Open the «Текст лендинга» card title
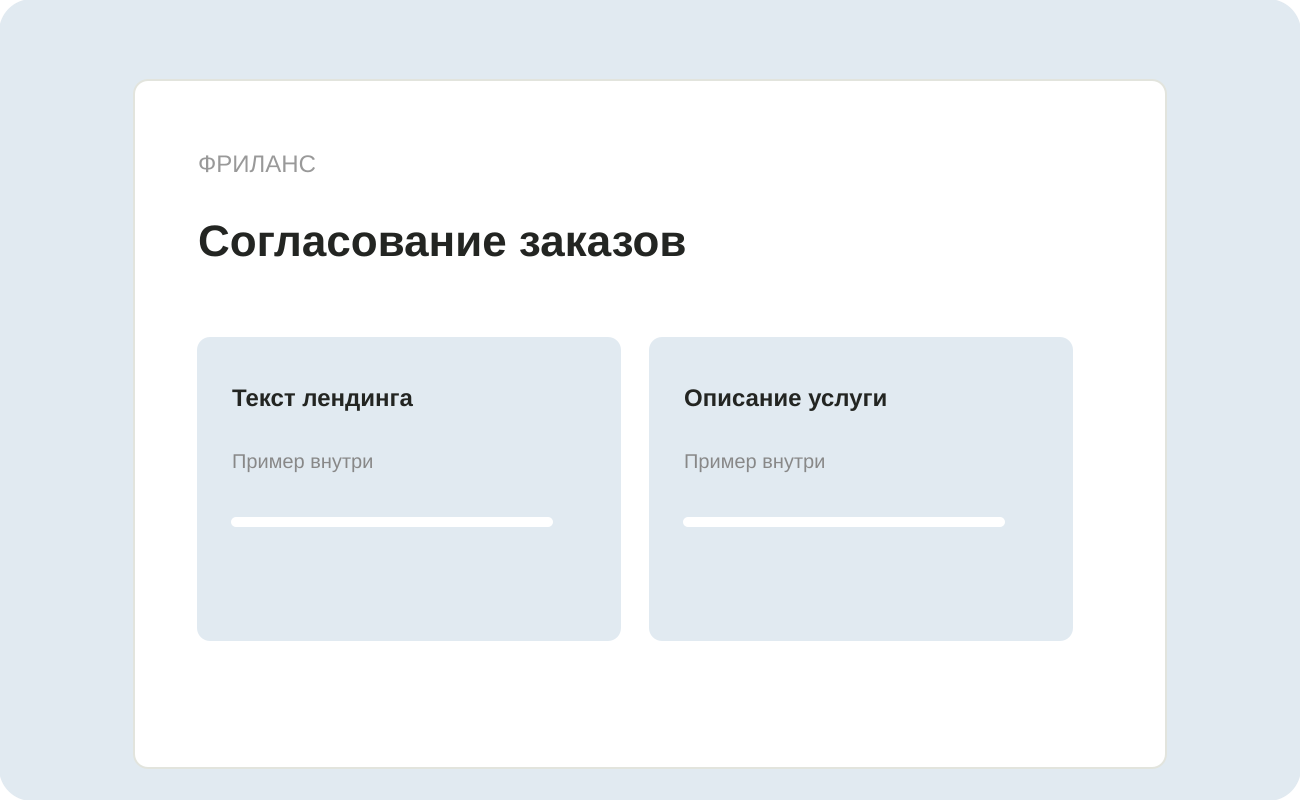The image size is (1300, 800). click(x=322, y=398)
